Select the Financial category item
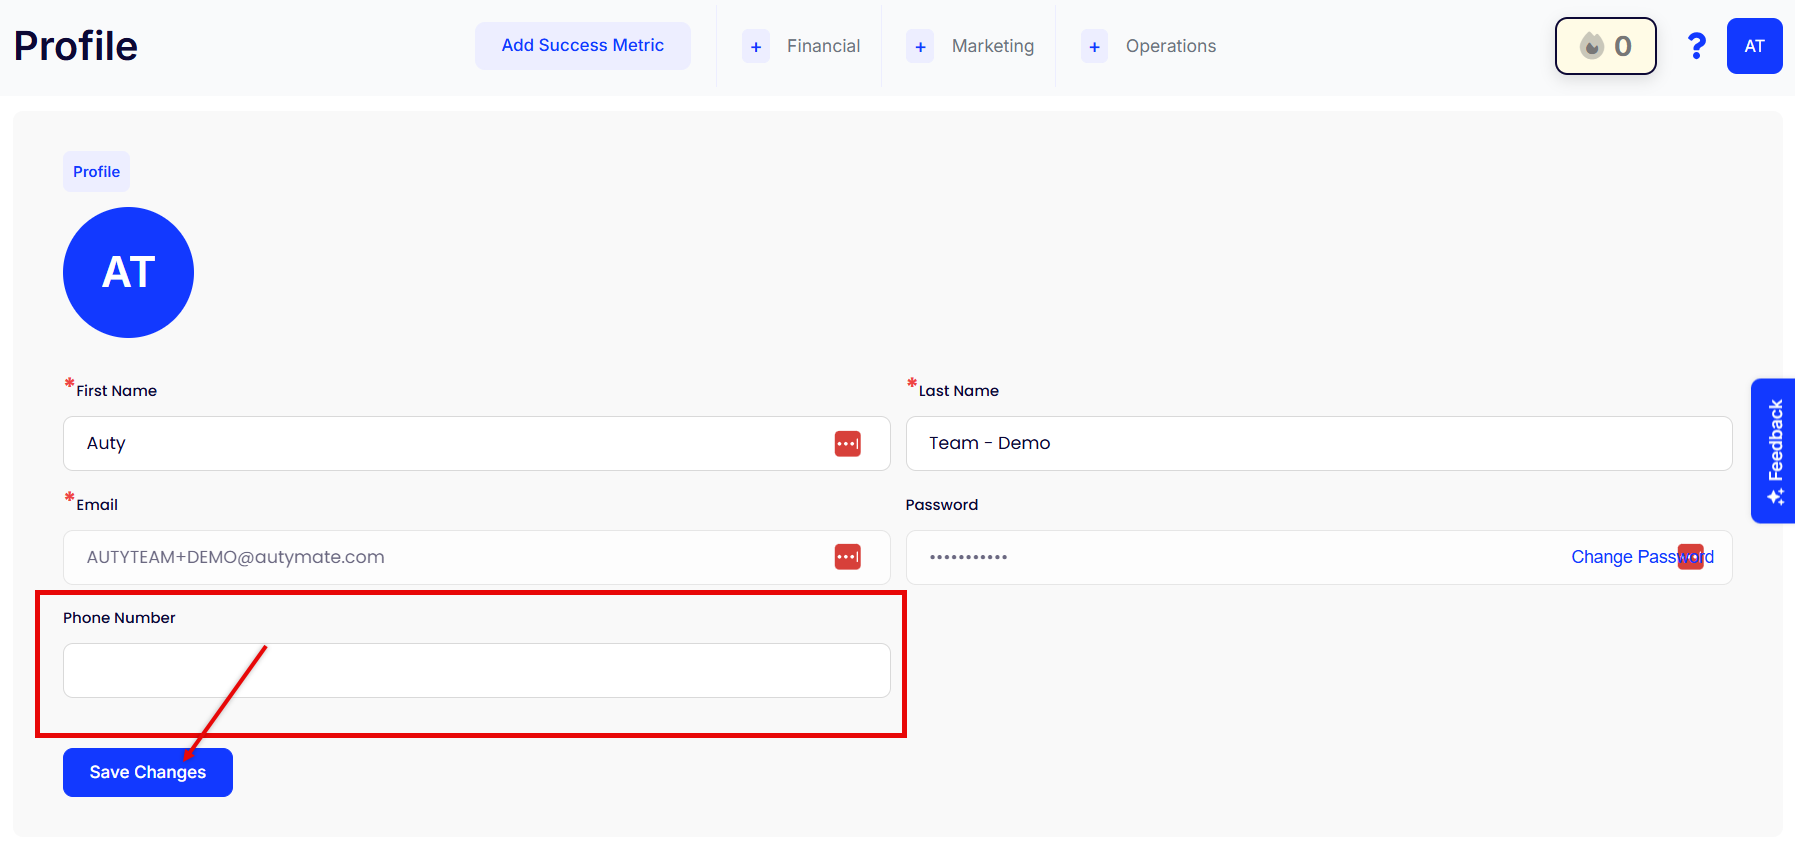 click(823, 46)
